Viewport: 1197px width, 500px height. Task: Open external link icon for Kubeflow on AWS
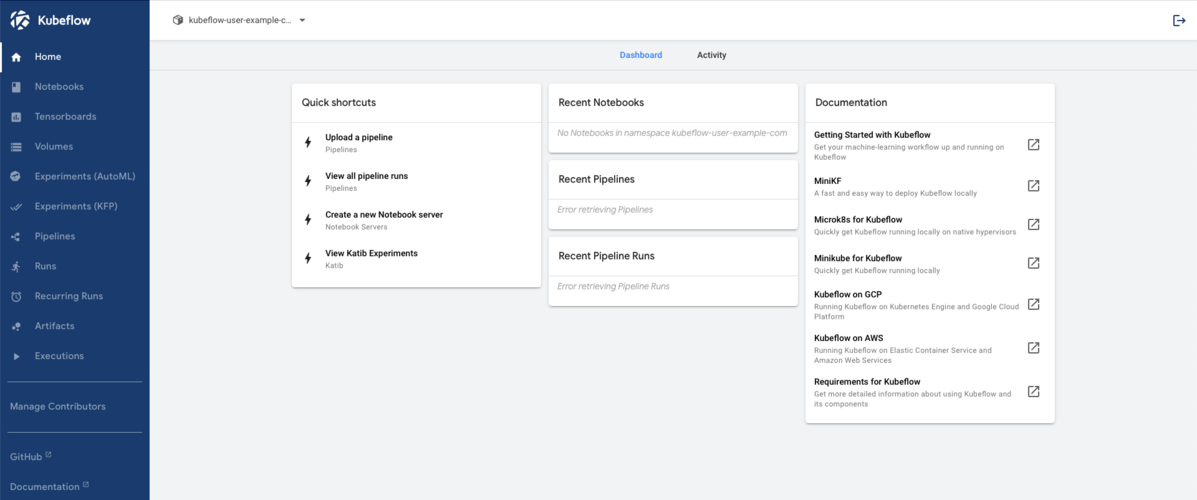1034,347
